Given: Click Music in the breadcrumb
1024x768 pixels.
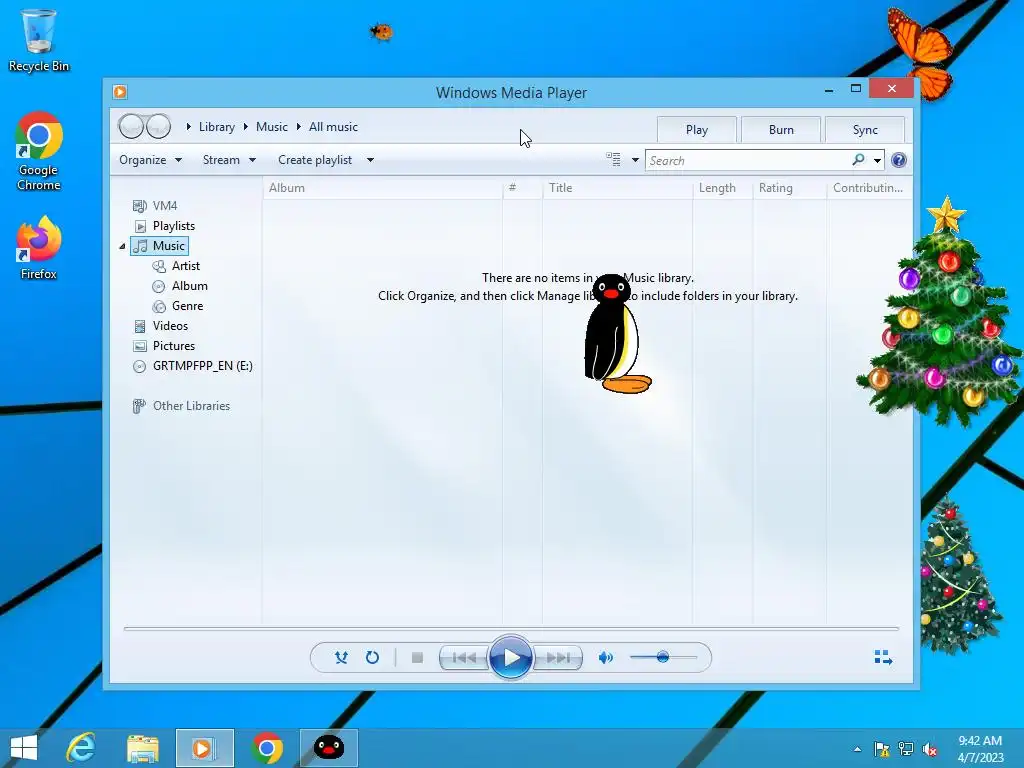Looking at the screenshot, I should click(272, 127).
